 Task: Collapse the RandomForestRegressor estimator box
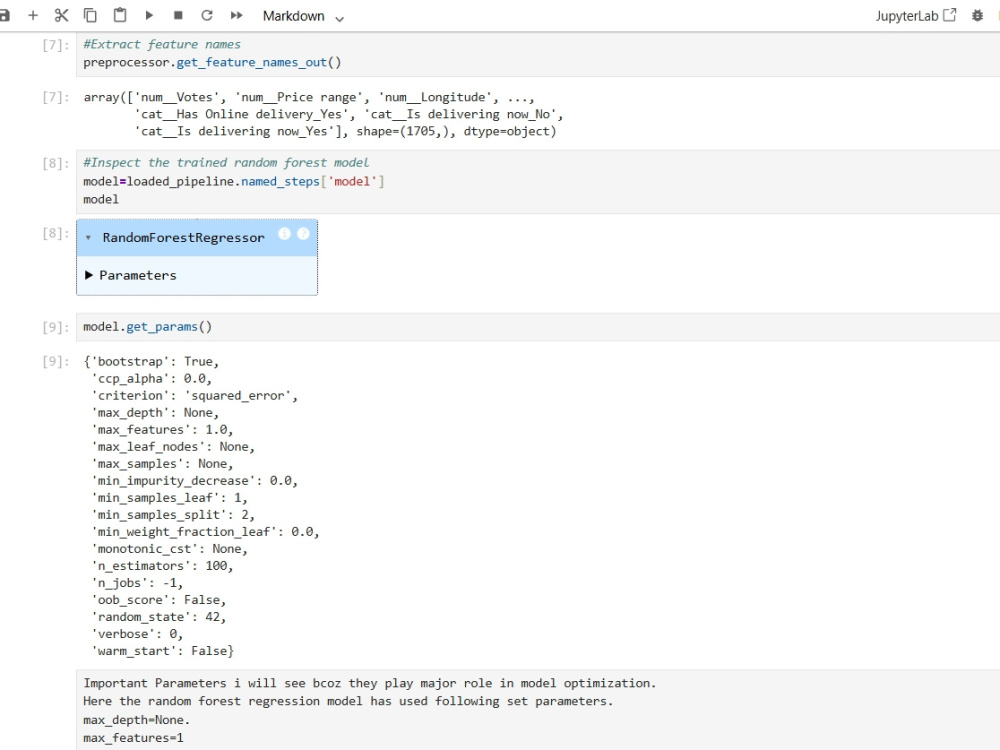[89, 238]
